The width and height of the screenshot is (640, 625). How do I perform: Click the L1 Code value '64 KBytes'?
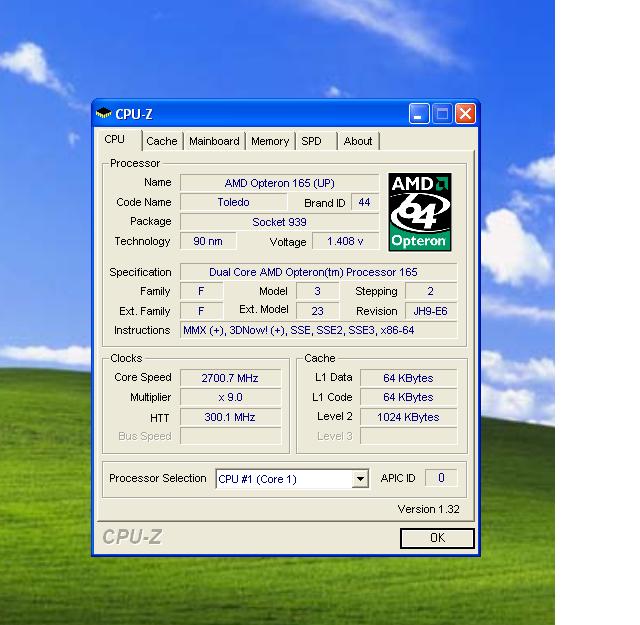408,397
